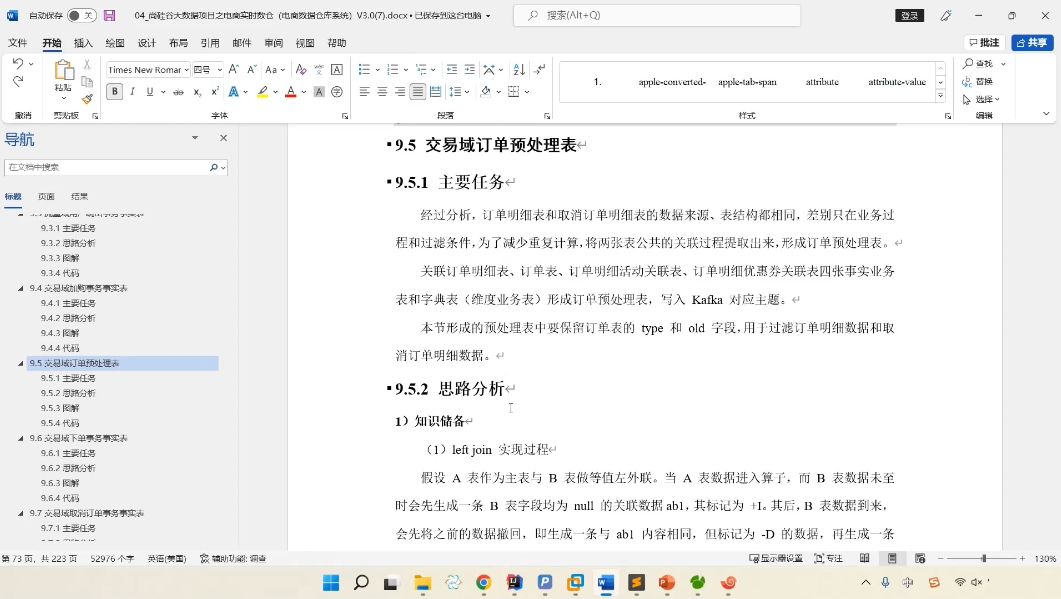Click the 共享 share button
Screen dimensions: 1061x599
click(1032, 43)
